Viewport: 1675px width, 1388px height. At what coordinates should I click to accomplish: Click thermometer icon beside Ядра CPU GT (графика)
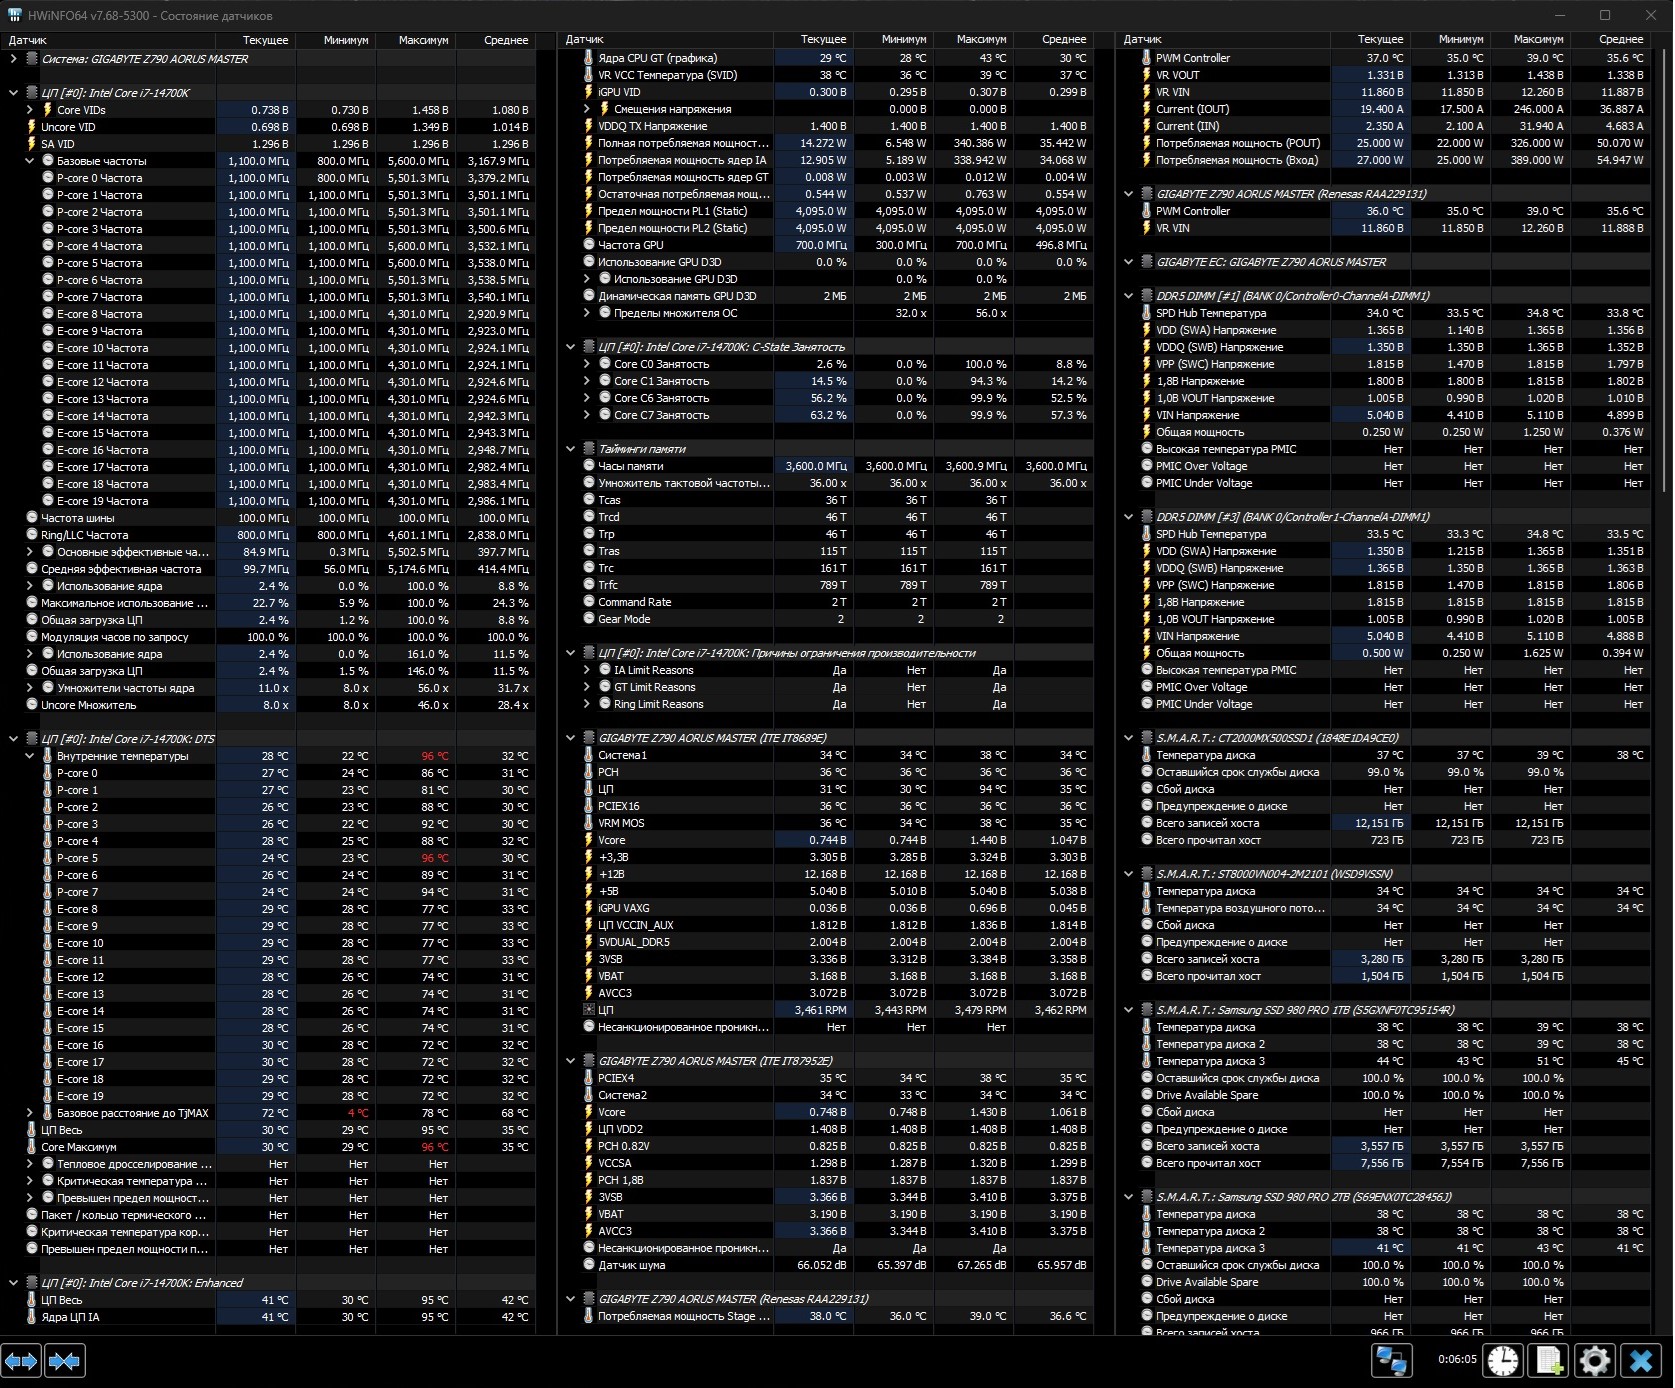click(588, 58)
